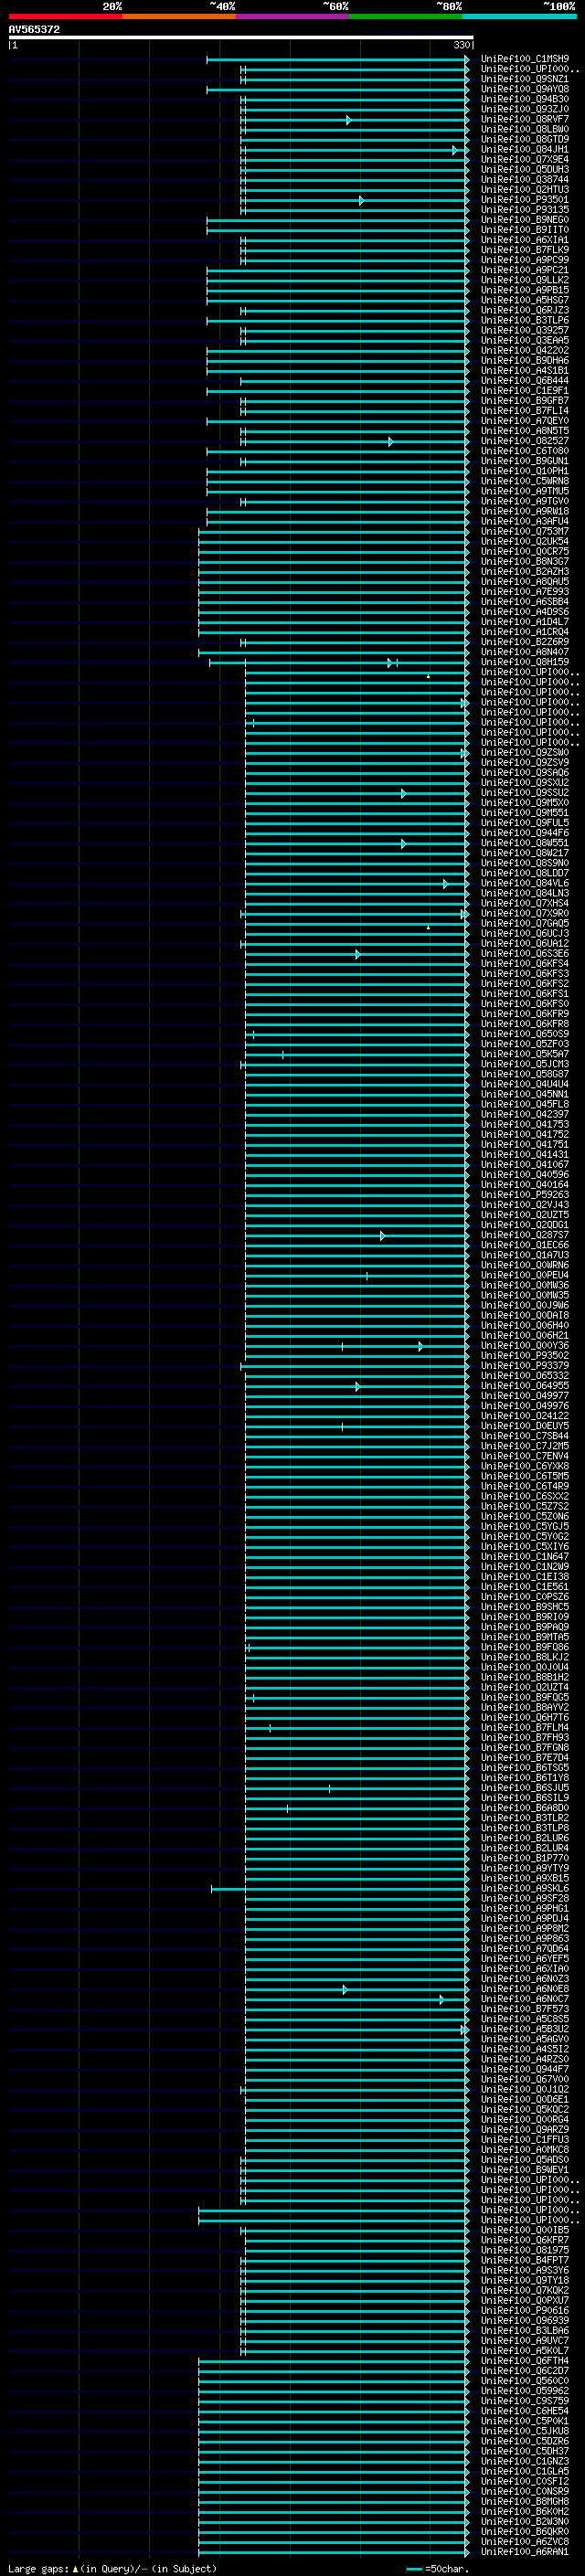The height and width of the screenshot is (2576, 585).
Task: Select the UniRef100_Q9M5X0 entry
Action: 525,803
